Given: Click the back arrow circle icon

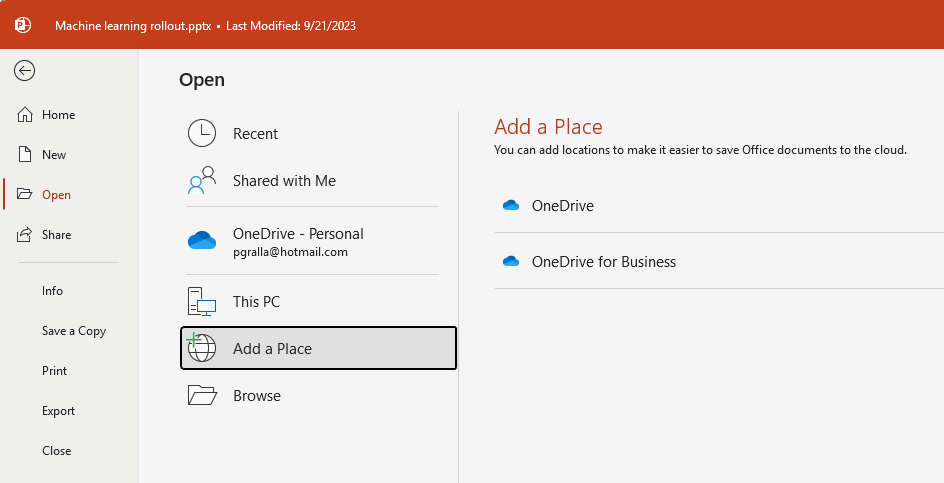Looking at the screenshot, I should [25, 70].
